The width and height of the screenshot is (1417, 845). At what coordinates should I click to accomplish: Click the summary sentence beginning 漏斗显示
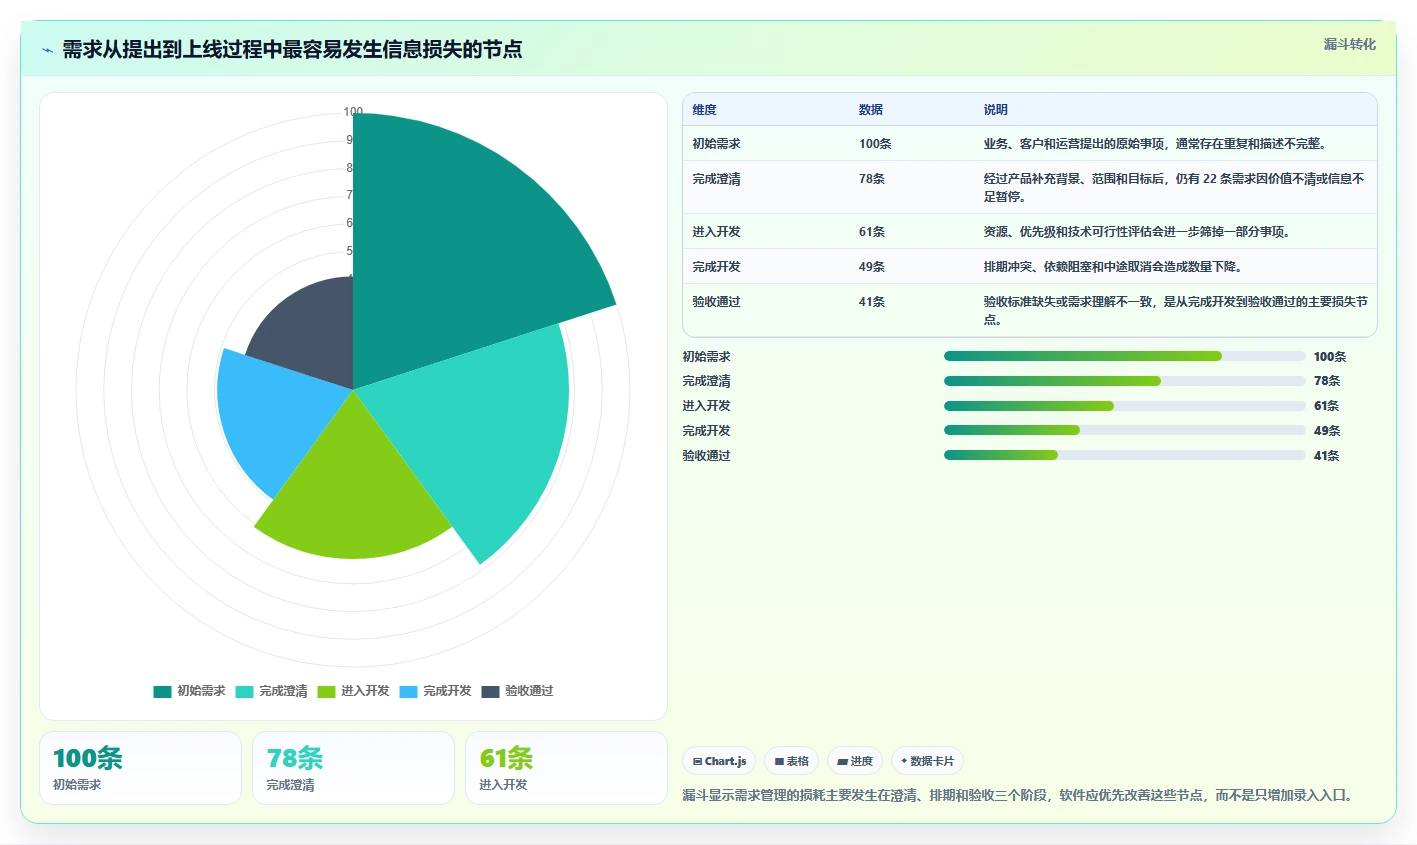coord(1020,796)
